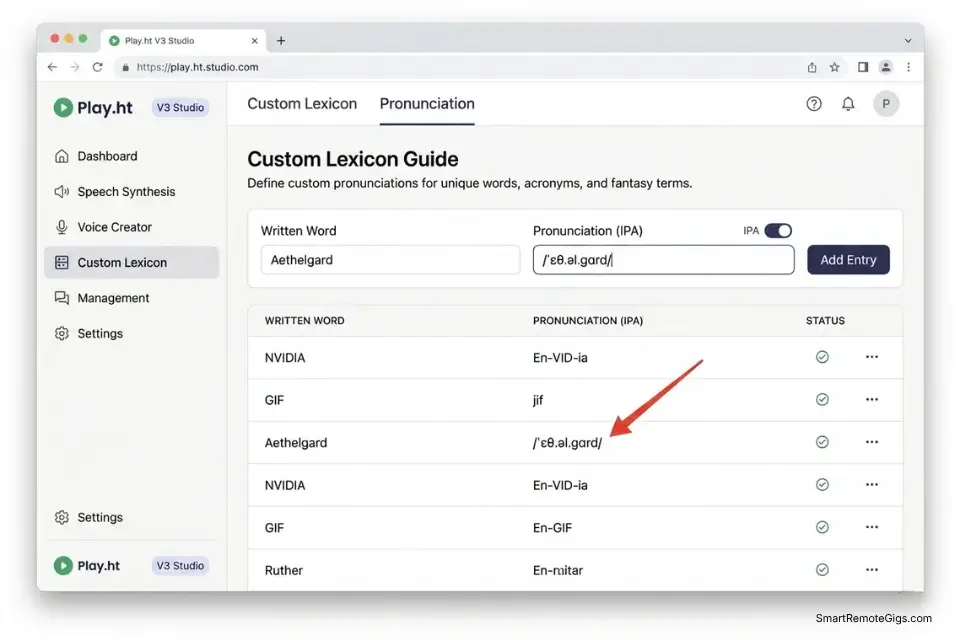
Task: Click the Pronunciation (IPA) input field
Action: pos(664,260)
